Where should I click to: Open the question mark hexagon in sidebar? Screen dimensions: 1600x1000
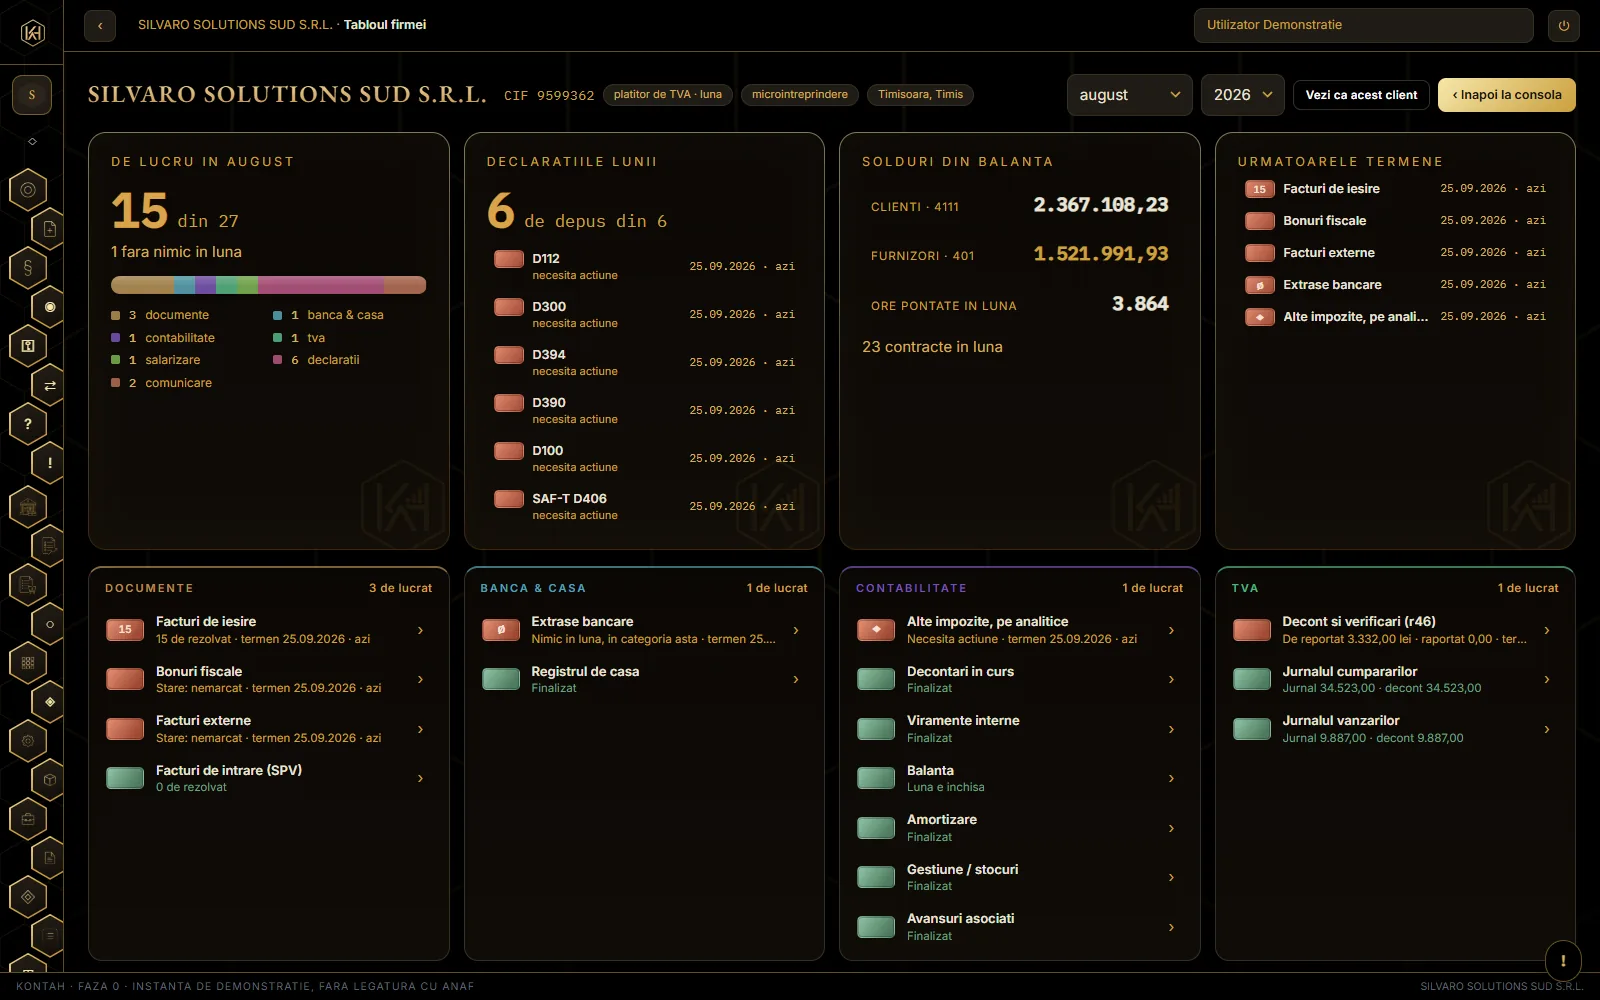pos(28,424)
